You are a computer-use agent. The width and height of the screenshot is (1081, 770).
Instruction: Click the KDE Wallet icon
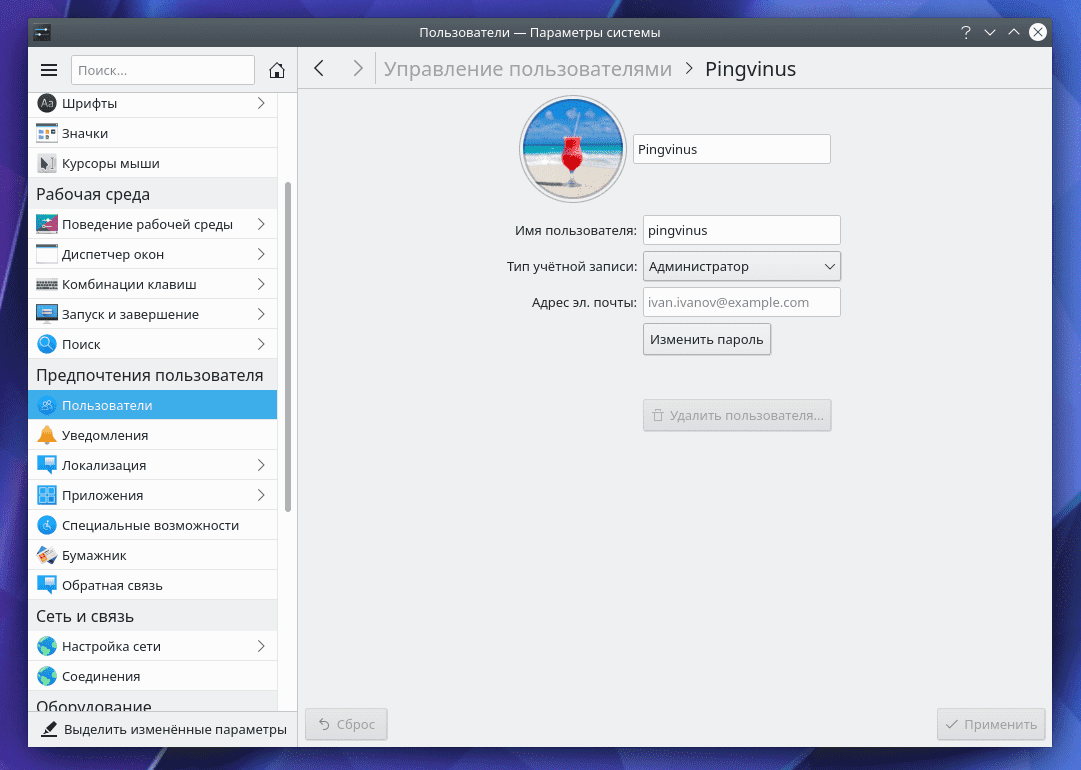click(x=47, y=555)
